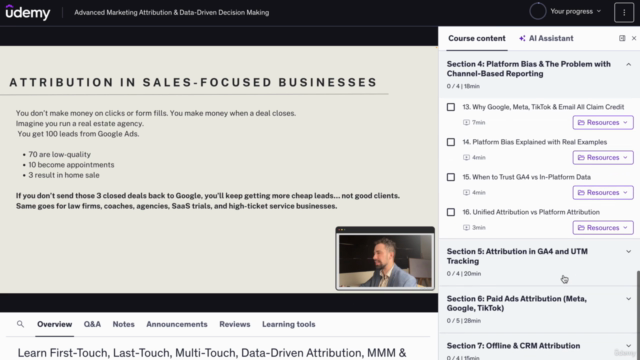Check lecture 16 Unified Attribution checkbox
The width and height of the screenshot is (640, 360).
tap(451, 212)
